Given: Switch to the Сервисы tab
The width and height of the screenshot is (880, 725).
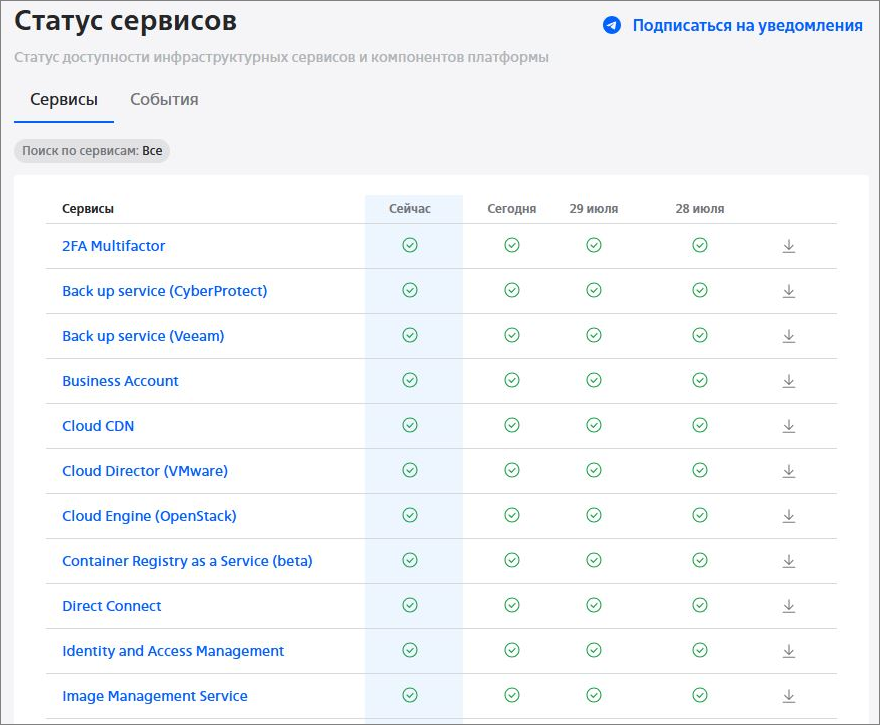Looking at the screenshot, I should (x=64, y=99).
